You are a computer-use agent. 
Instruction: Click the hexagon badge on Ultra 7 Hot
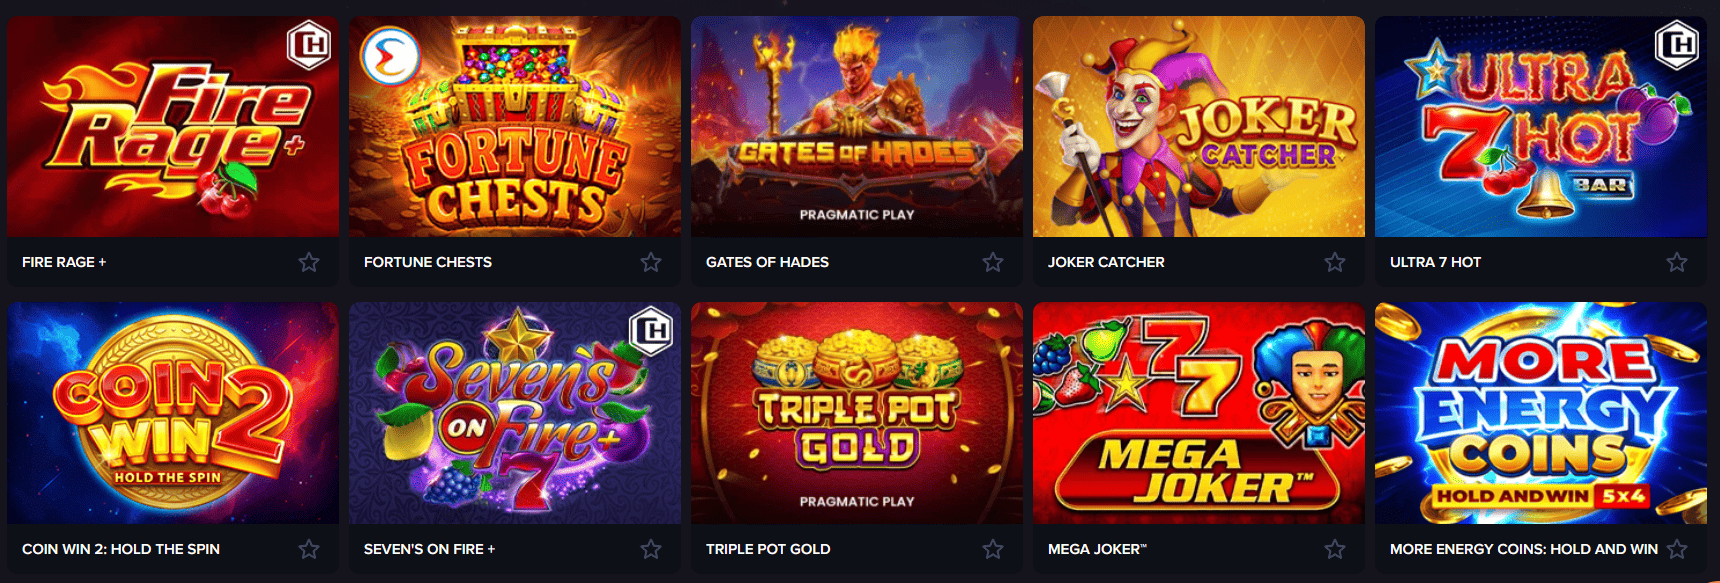(1677, 45)
